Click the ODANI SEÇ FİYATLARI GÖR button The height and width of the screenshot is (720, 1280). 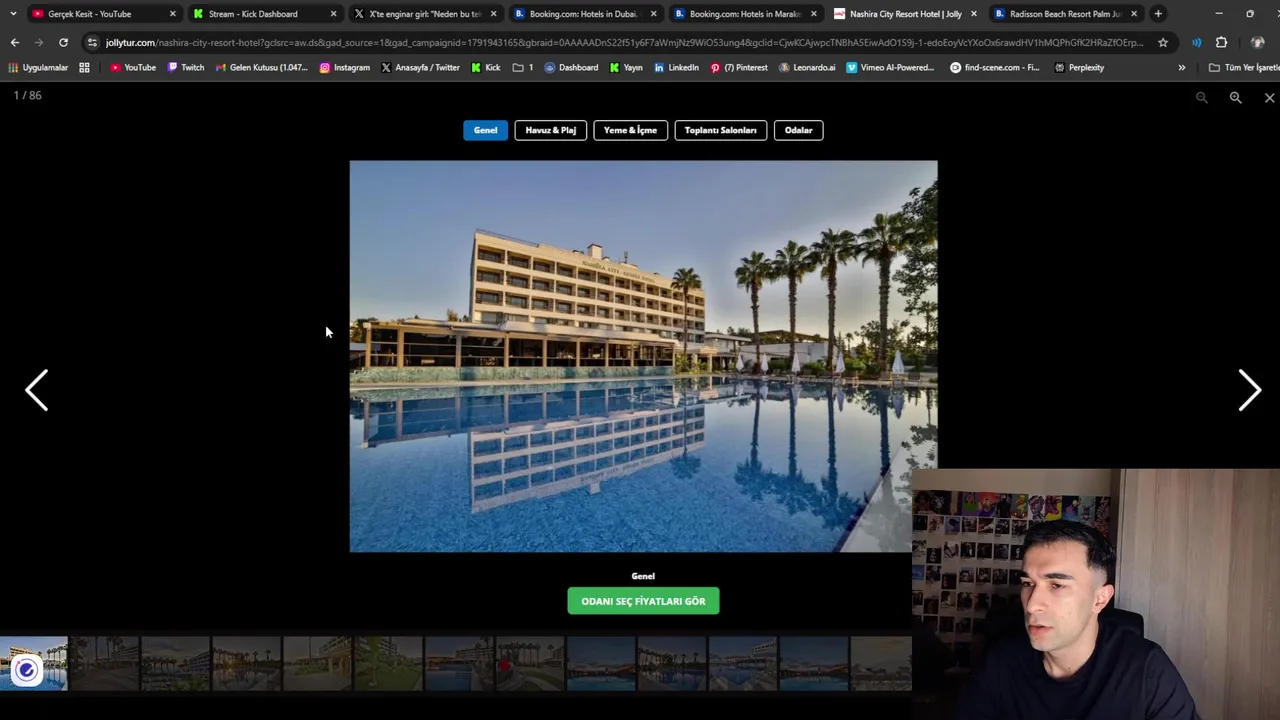643,601
